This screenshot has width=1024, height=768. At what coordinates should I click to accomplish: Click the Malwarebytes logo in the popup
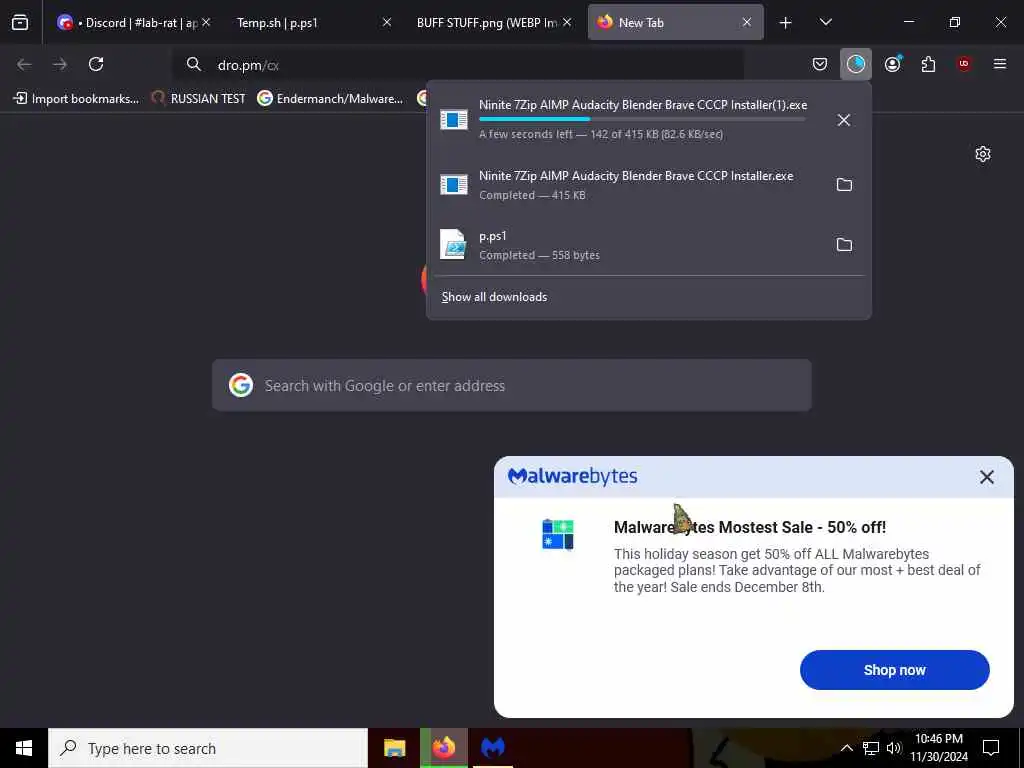[573, 477]
